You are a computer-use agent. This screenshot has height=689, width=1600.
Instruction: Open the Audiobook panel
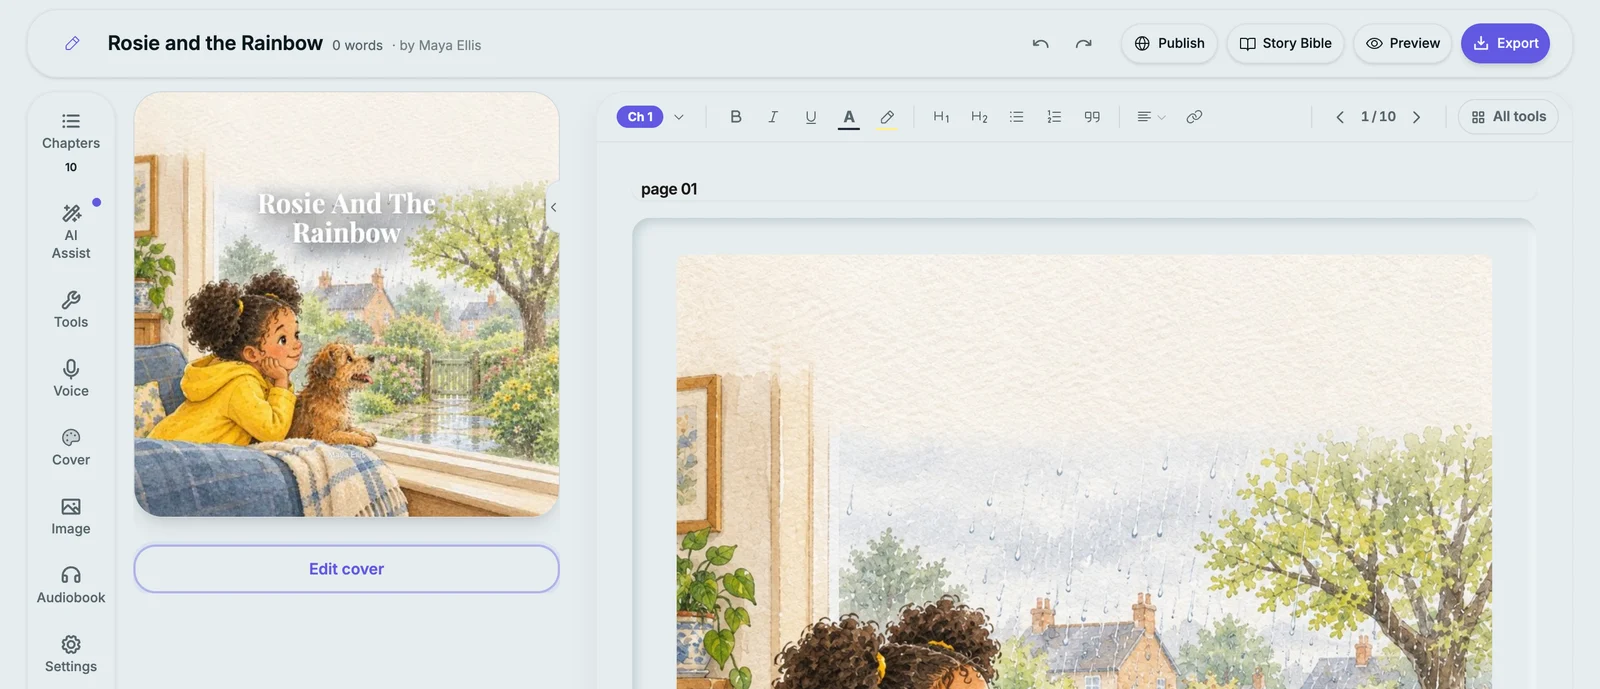coord(71,585)
